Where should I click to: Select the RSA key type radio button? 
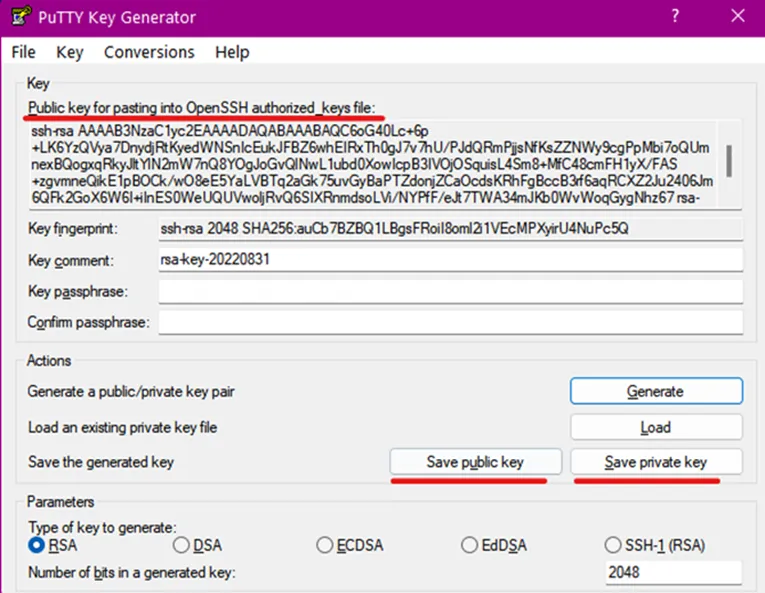pyautogui.click(x=37, y=545)
